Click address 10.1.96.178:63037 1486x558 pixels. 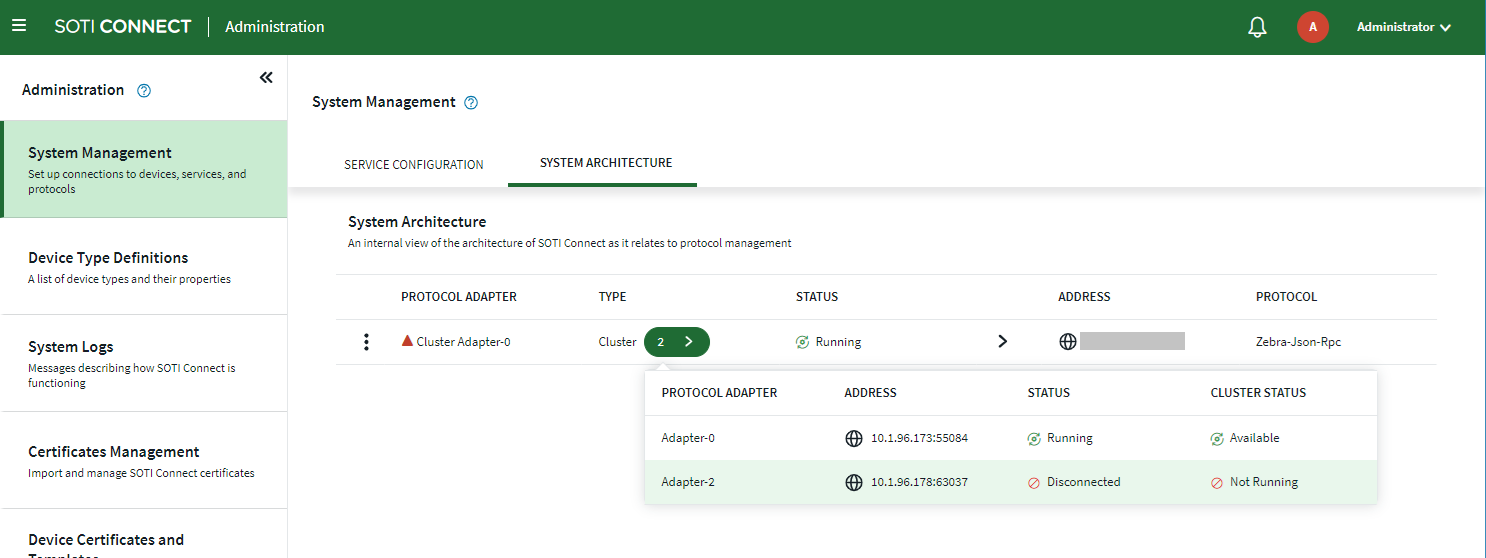pos(919,482)
